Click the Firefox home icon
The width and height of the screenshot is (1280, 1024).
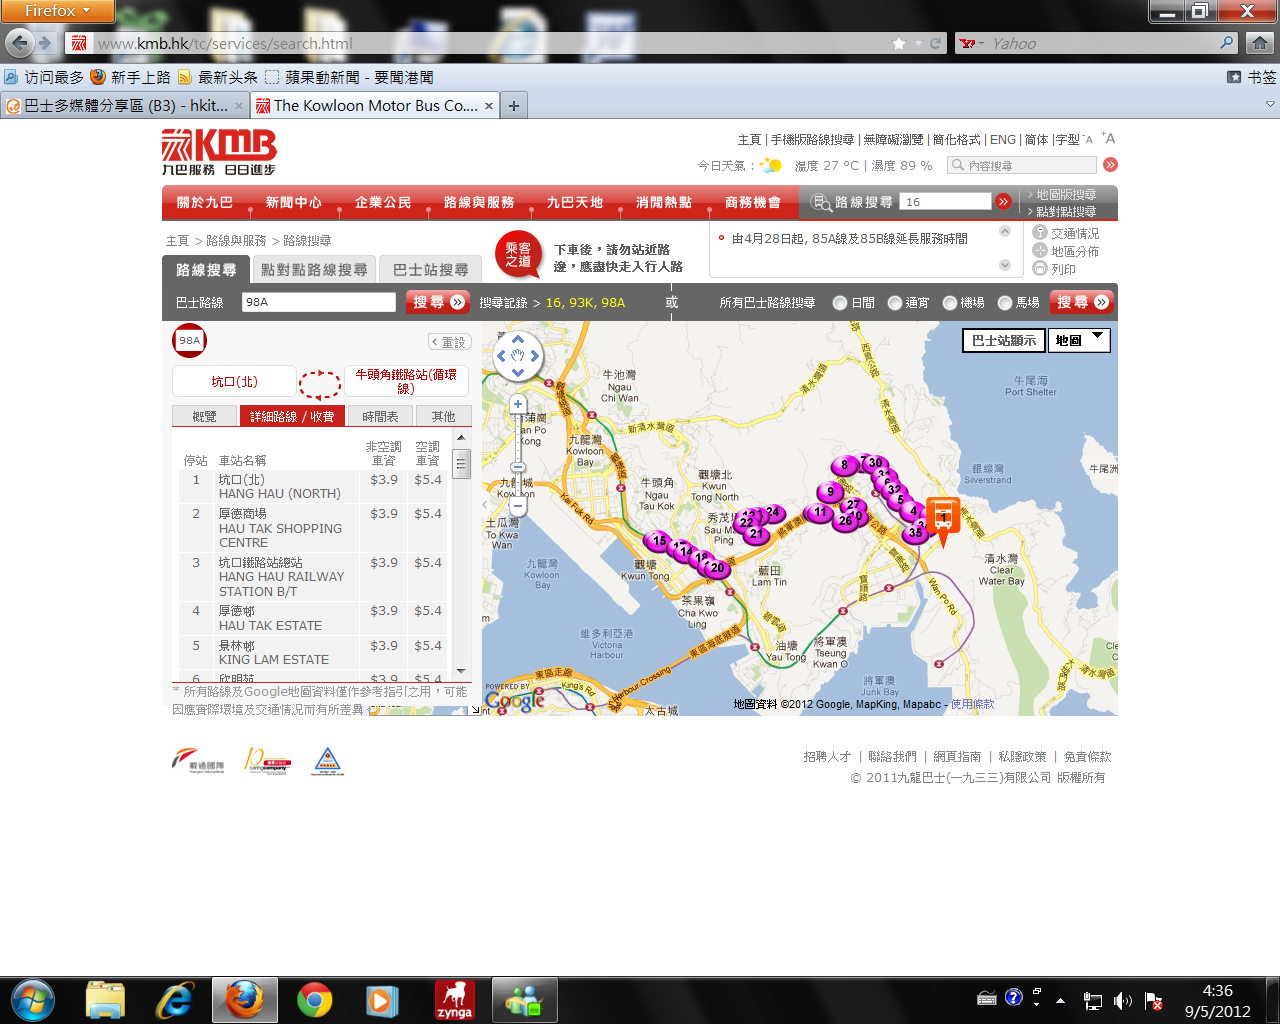click(x=1260, y=43)
